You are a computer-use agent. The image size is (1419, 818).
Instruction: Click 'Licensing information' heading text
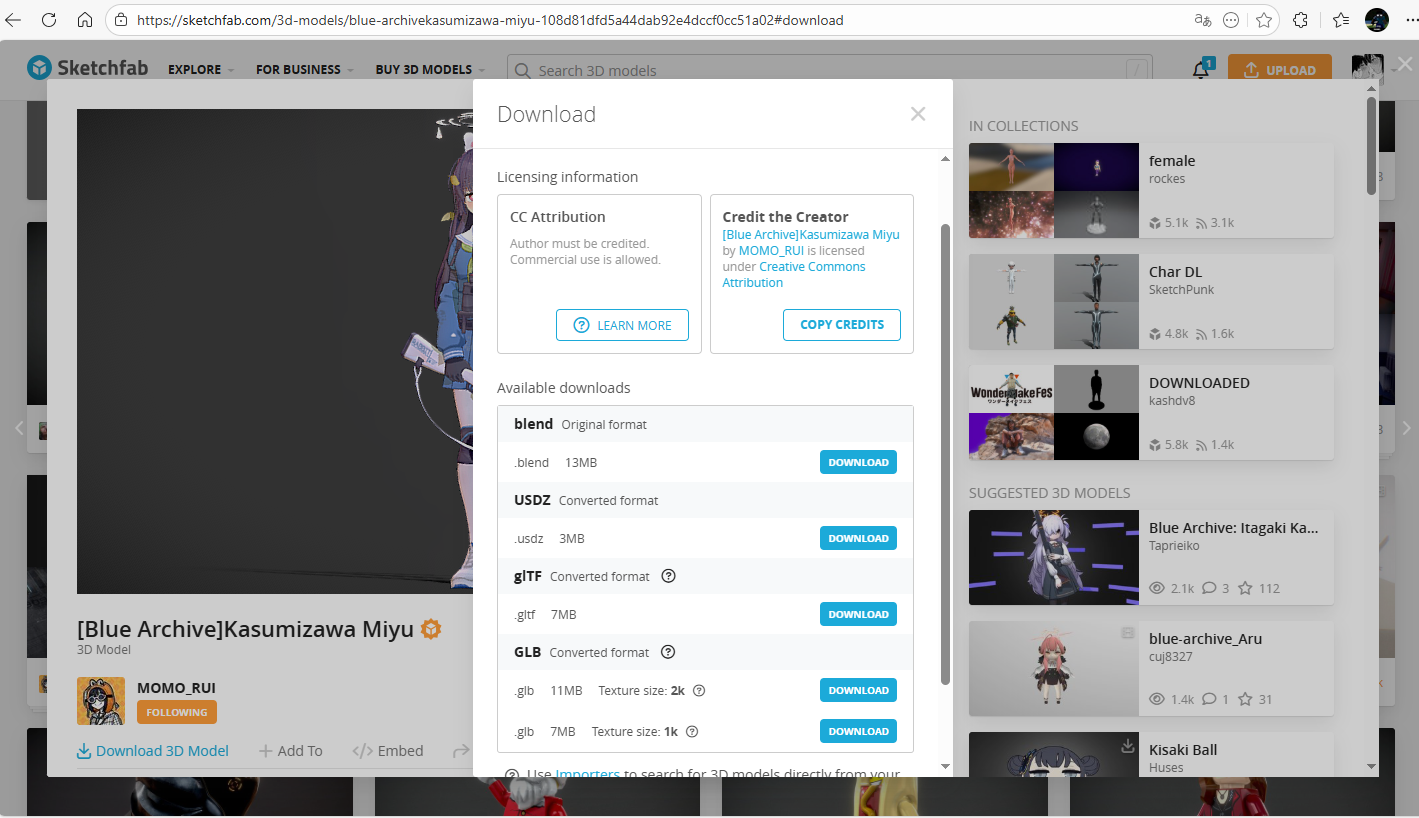pos(567,177)
